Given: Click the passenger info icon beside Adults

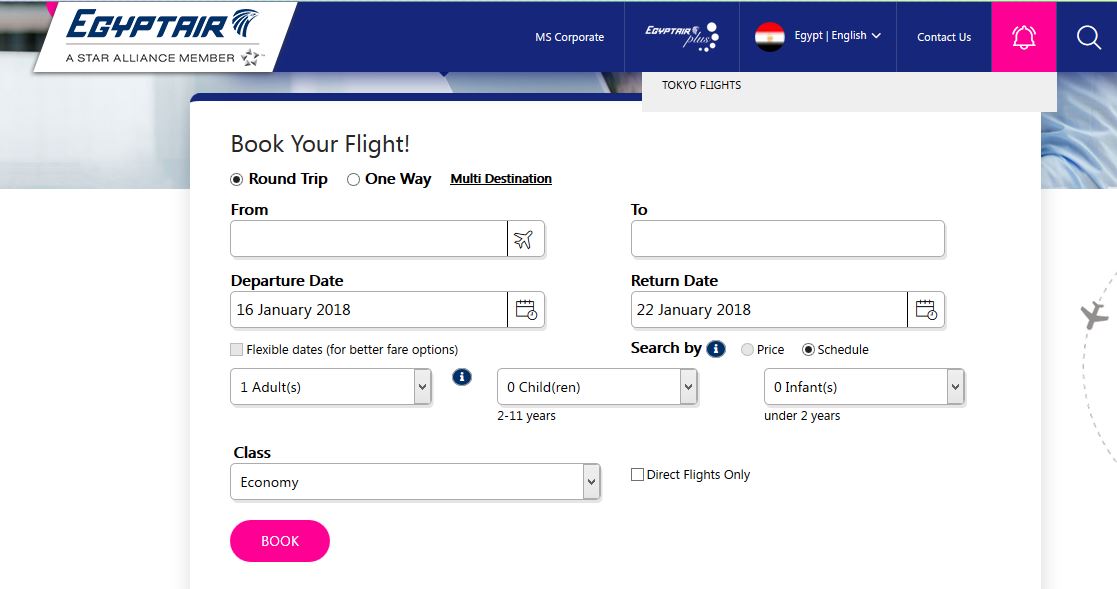Looking at the screenshot, I should pyautogui.click(x=462, y=377).
